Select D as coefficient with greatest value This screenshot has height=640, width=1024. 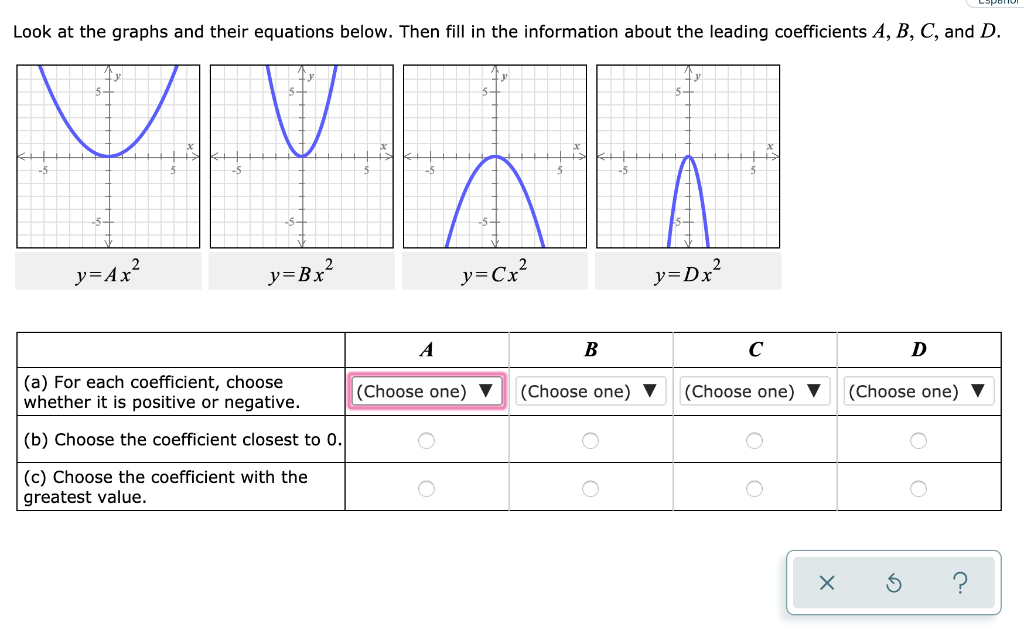pyautogui.click(x=918, y=488)
